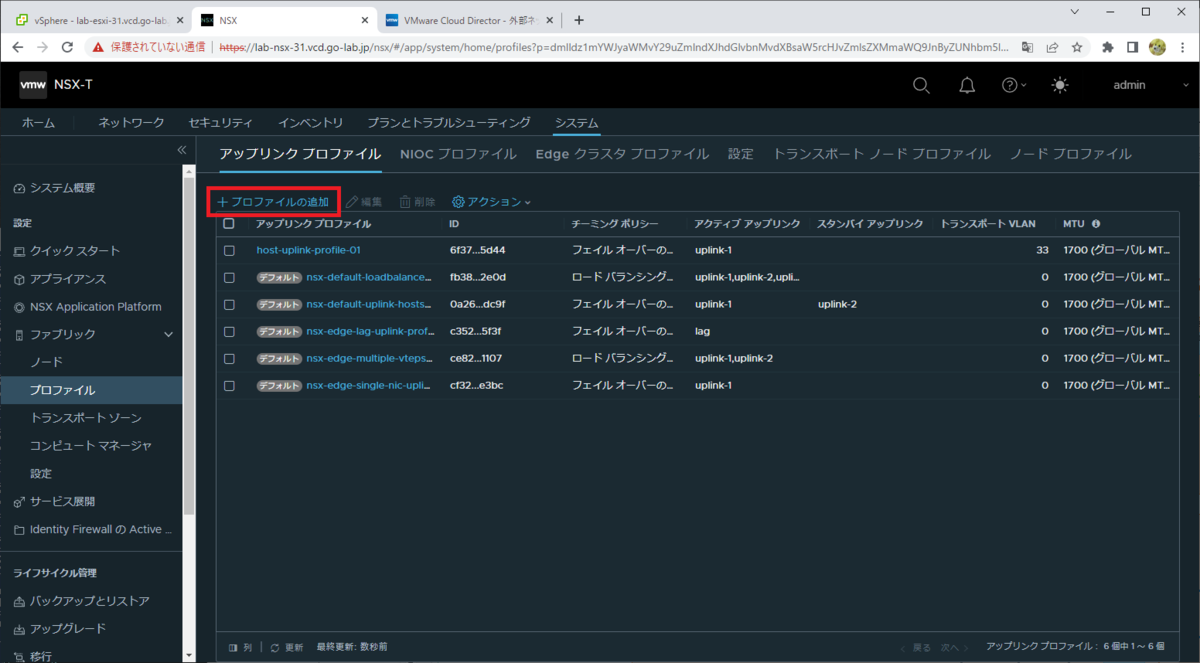
Task: Click the refresh icon in table footer
Action: point(275,647)
